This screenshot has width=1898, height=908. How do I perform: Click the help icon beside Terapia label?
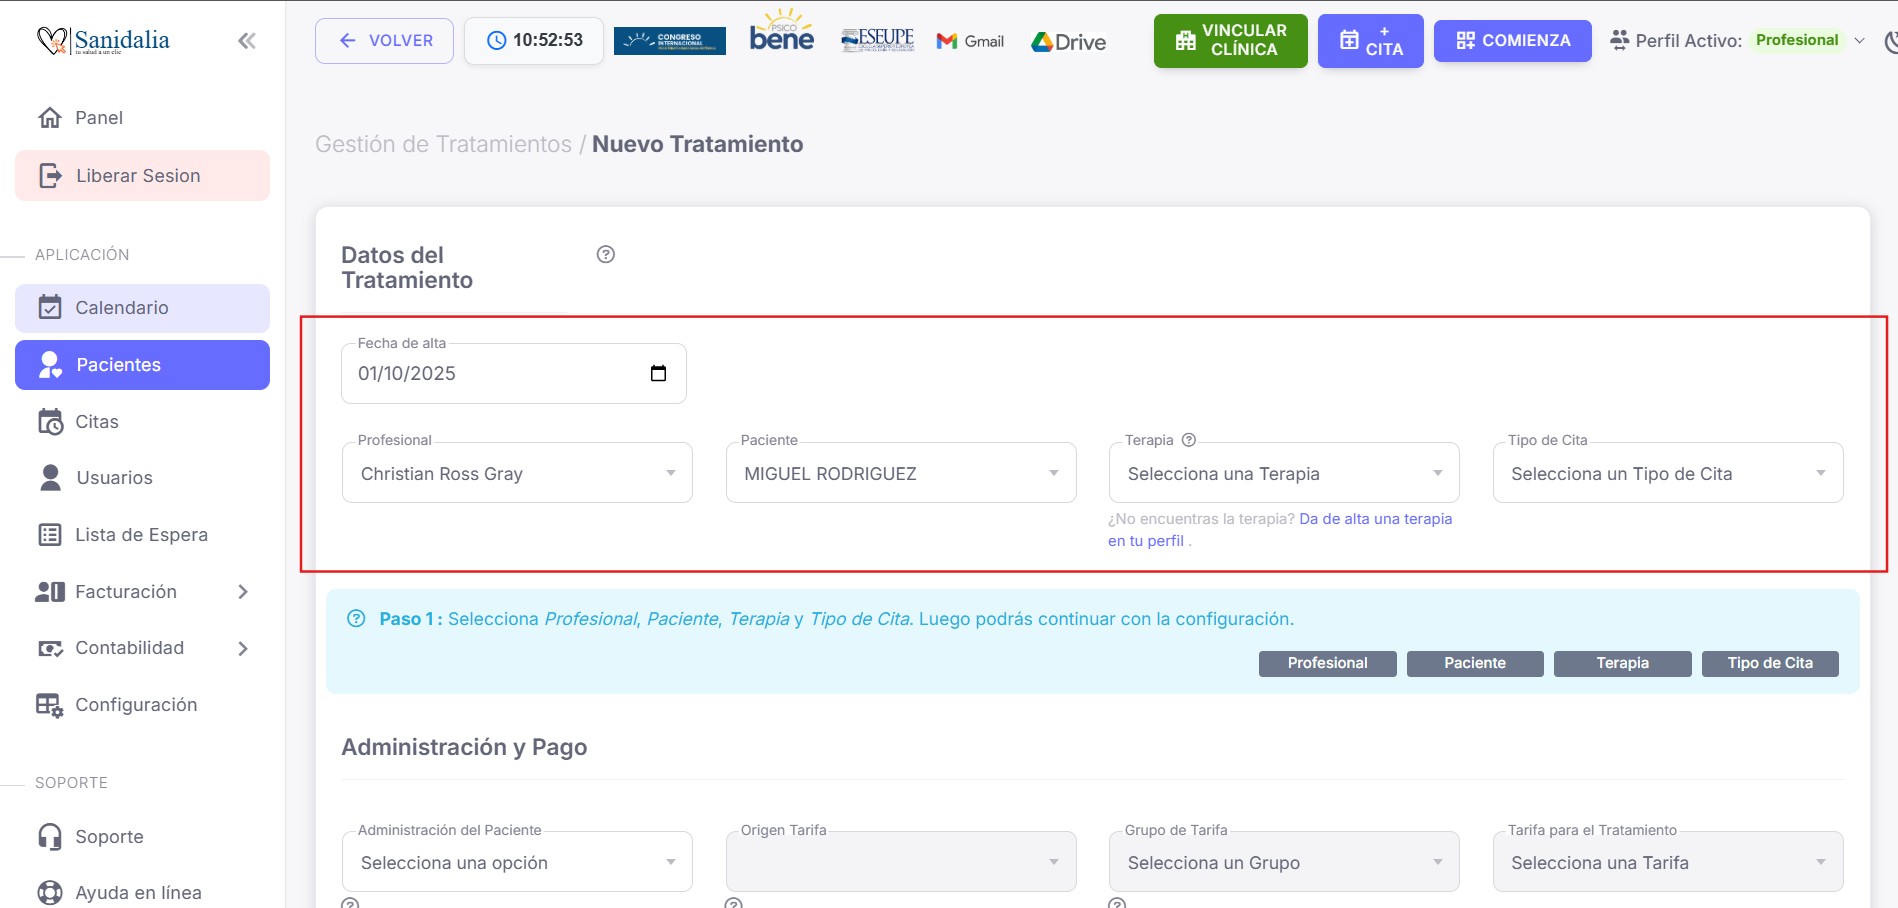pyautogui.click(x=1189, y=440)
